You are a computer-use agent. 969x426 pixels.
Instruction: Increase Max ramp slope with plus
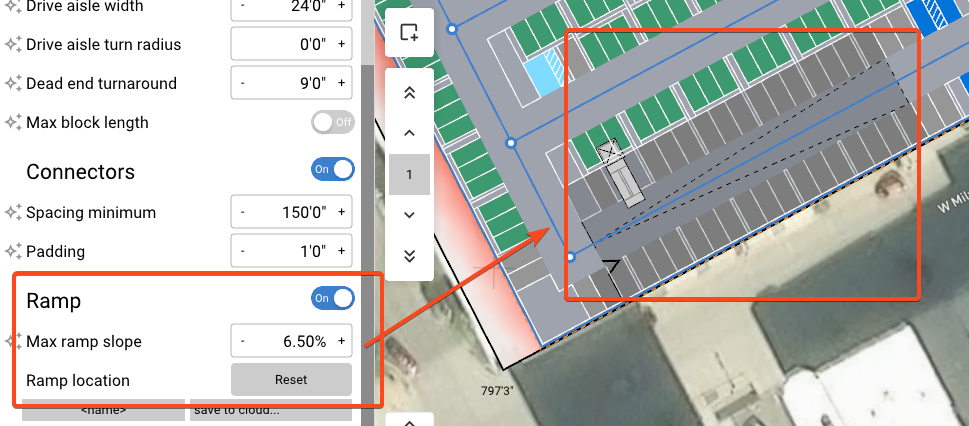(342, 341)
